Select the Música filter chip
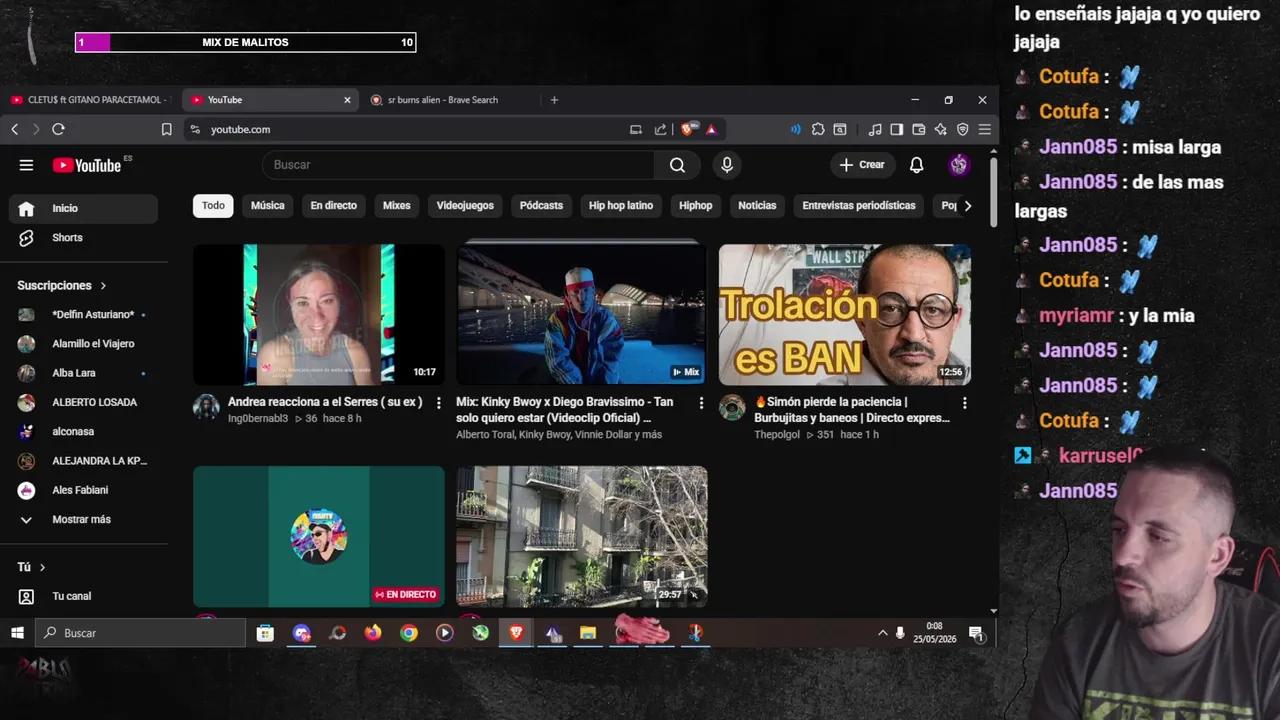Viewport: 1280px width, 720px height. pos(267,205)
